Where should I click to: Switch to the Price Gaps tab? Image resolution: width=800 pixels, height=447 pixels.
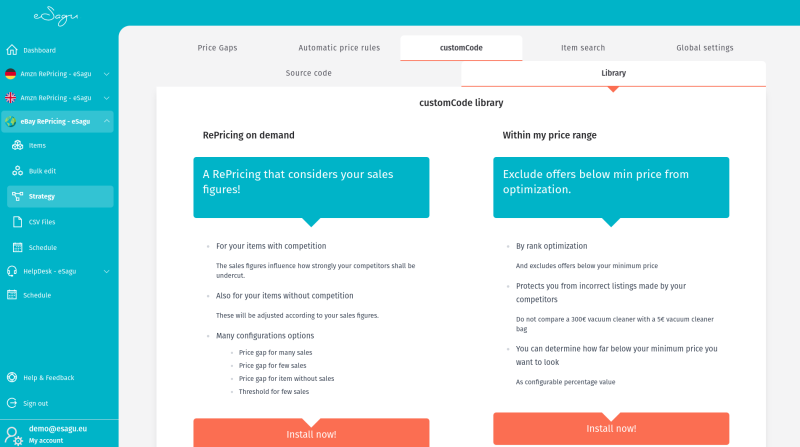point(217,48)
